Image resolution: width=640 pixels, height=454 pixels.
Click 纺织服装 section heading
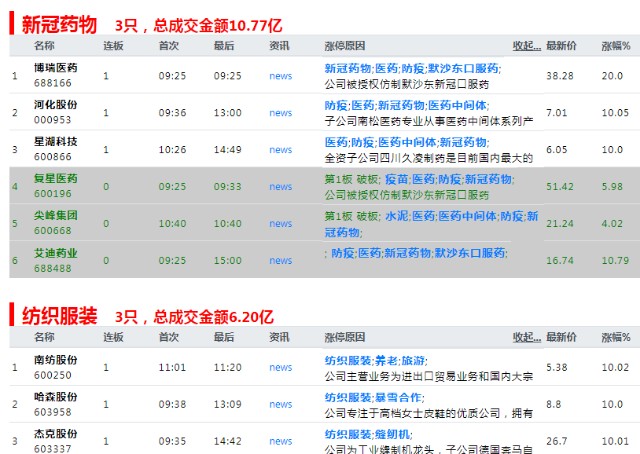pyautogui.click(x=59, y=316)
